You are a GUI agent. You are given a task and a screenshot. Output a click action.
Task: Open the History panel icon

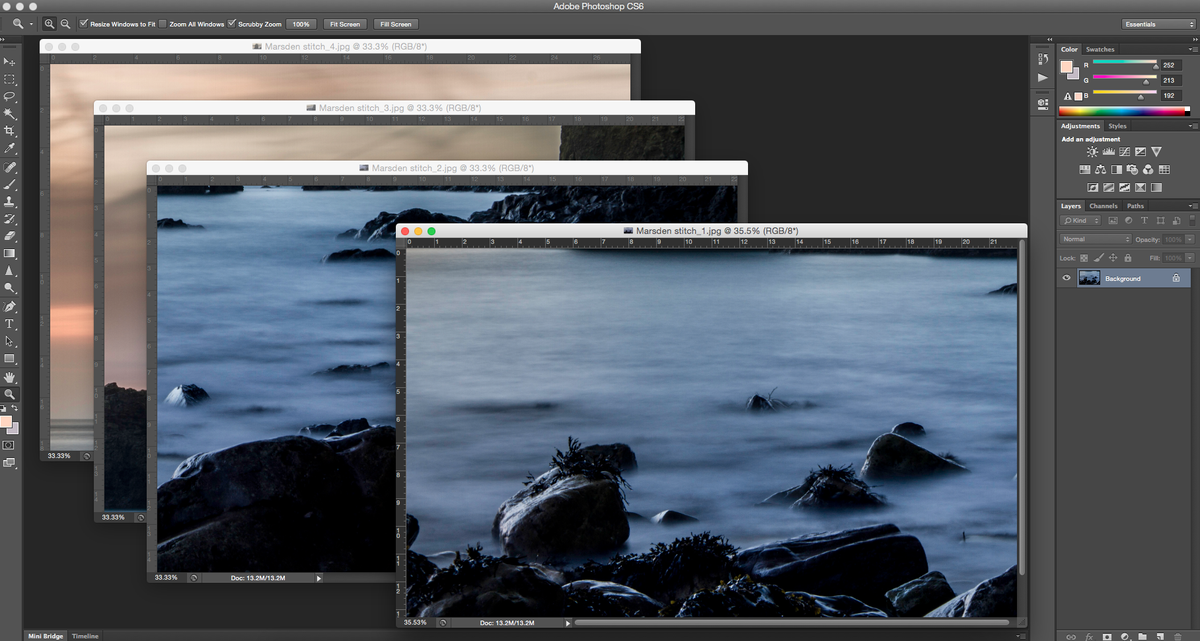(x=1042, y=61)
